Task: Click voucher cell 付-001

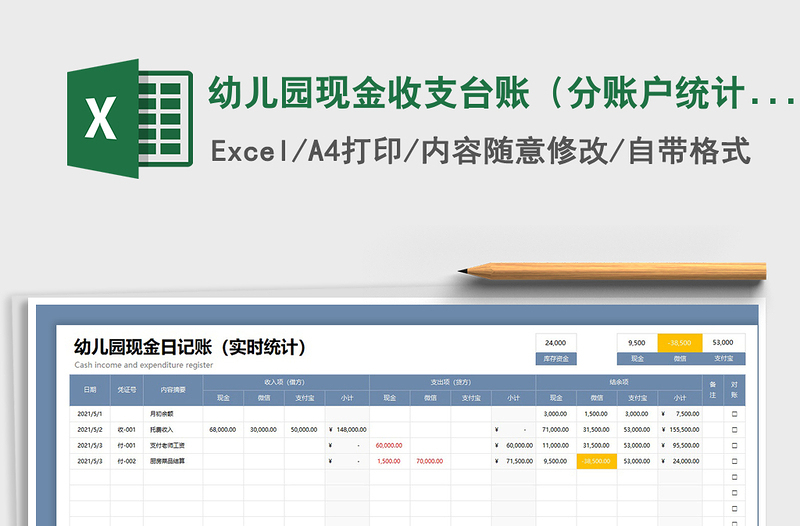Action: pos(127,445)
